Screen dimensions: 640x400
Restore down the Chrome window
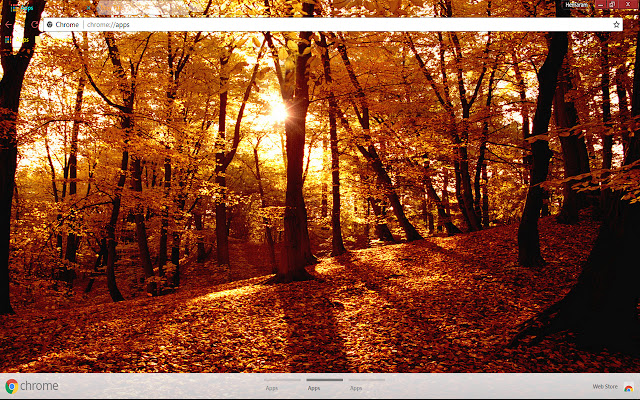(x=612, y=4)
